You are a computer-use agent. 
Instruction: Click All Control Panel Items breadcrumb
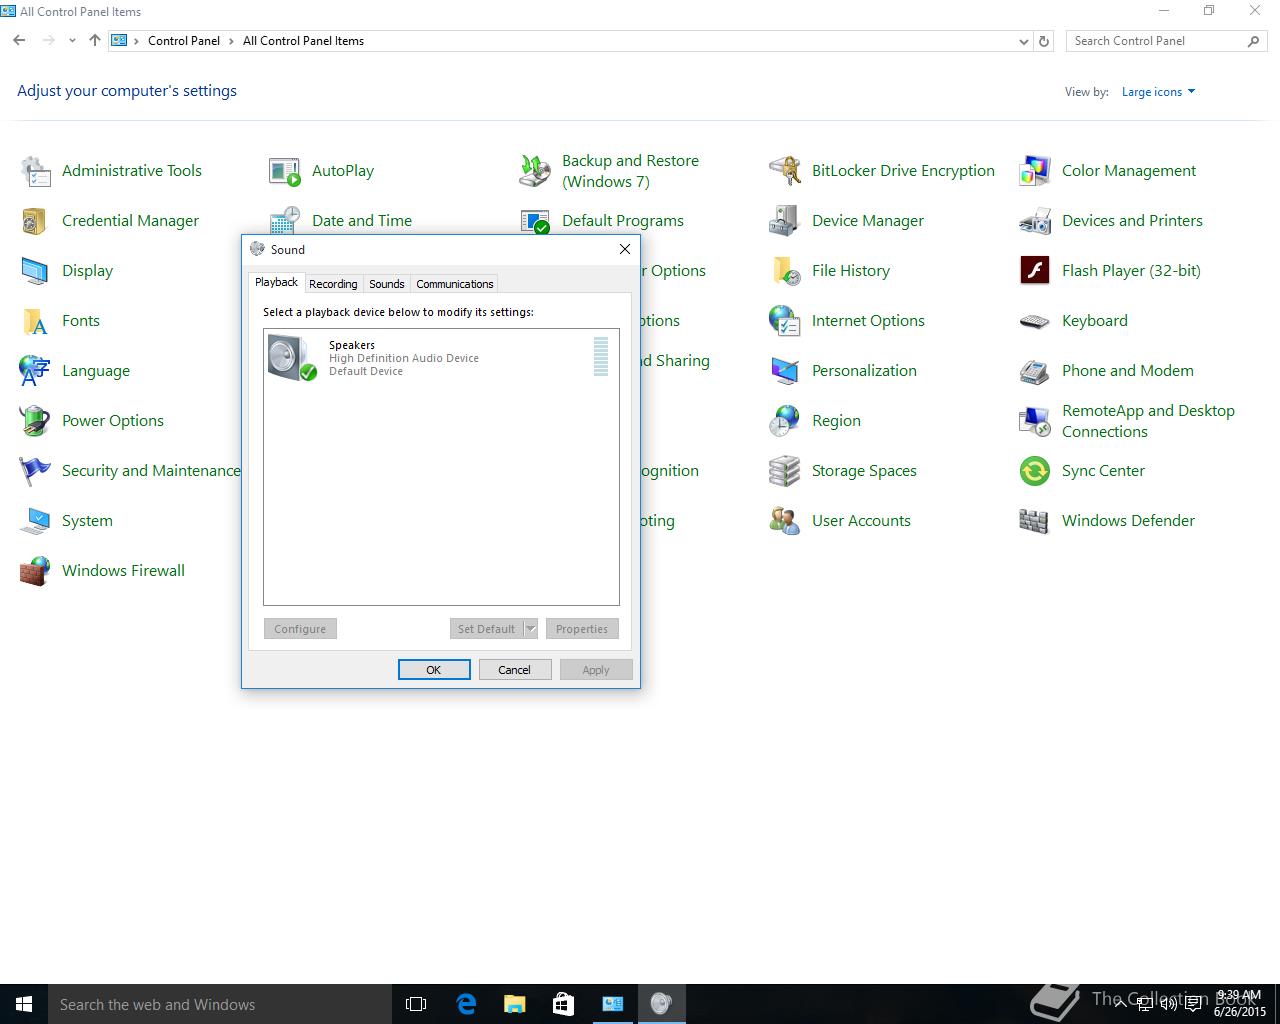(x=303, y=41)
